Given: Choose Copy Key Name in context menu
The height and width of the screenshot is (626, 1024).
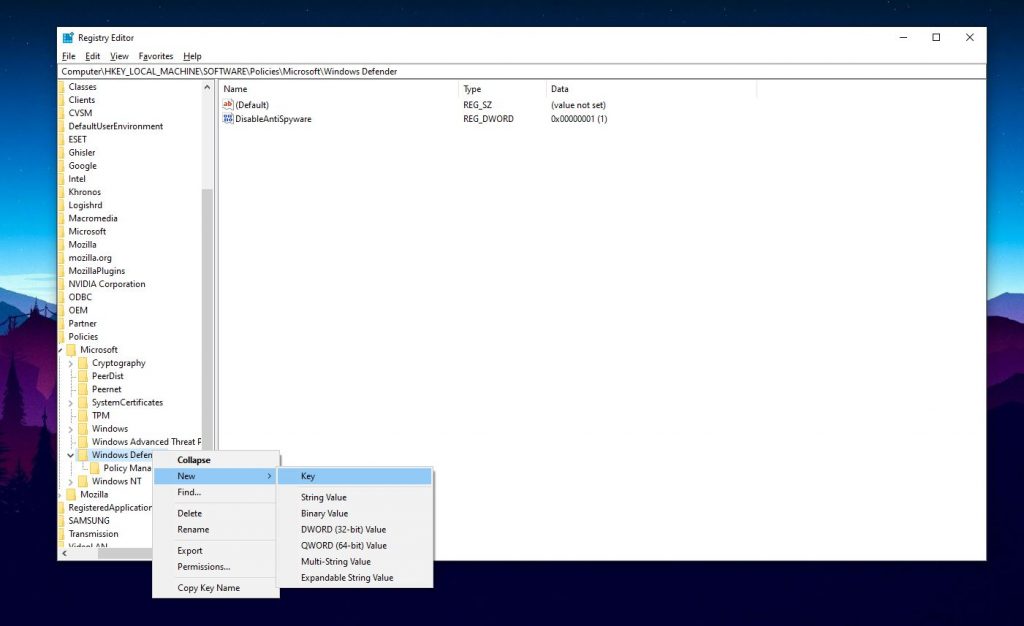Looking at the screenshot, I should (216, 588).
